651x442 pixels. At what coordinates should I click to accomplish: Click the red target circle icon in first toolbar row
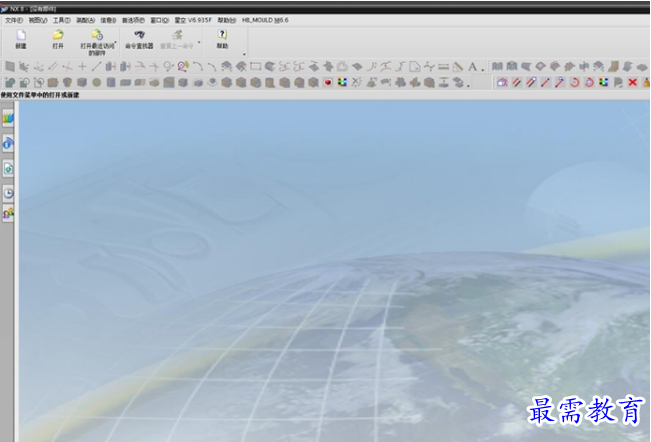tap(183, 66)
